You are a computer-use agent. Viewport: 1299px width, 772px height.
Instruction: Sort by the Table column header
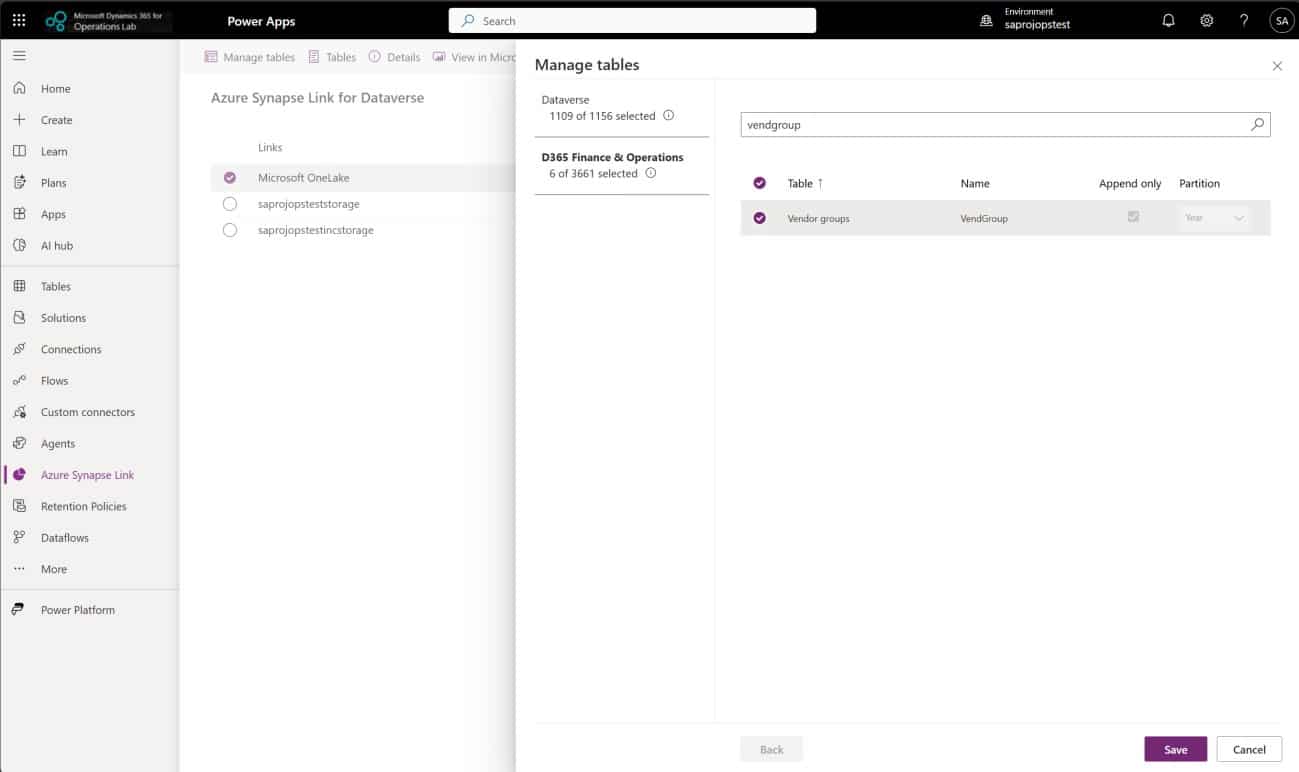(x=801, y=183)
